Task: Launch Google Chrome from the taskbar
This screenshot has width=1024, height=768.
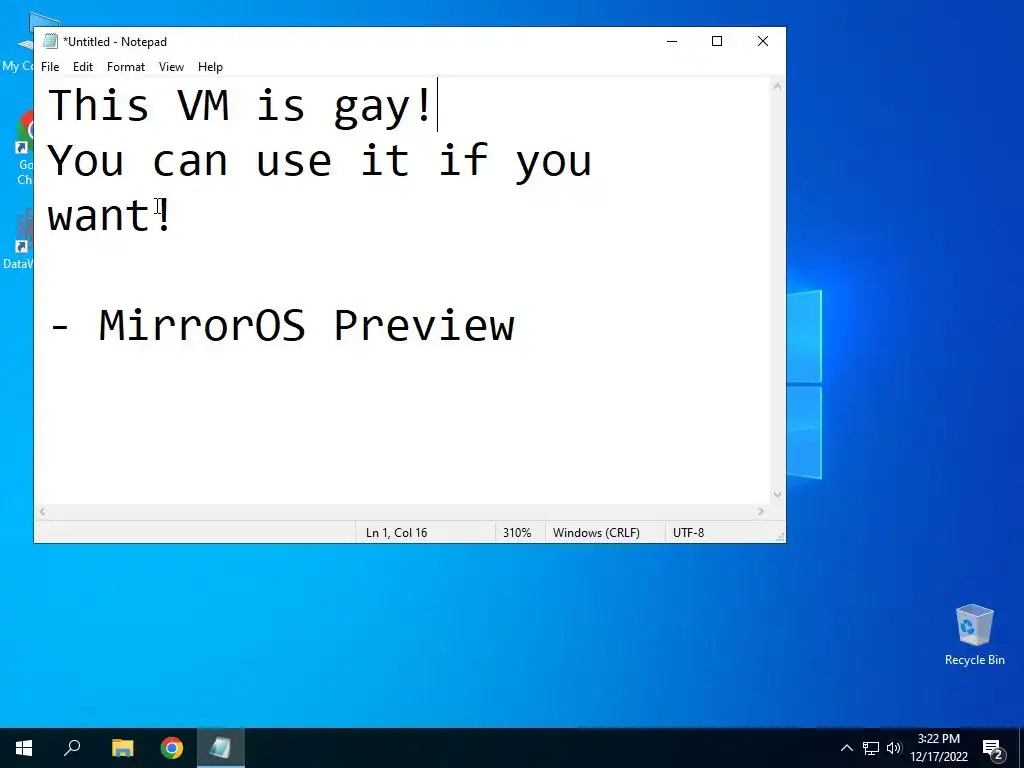Action: [x=172, y=748]
